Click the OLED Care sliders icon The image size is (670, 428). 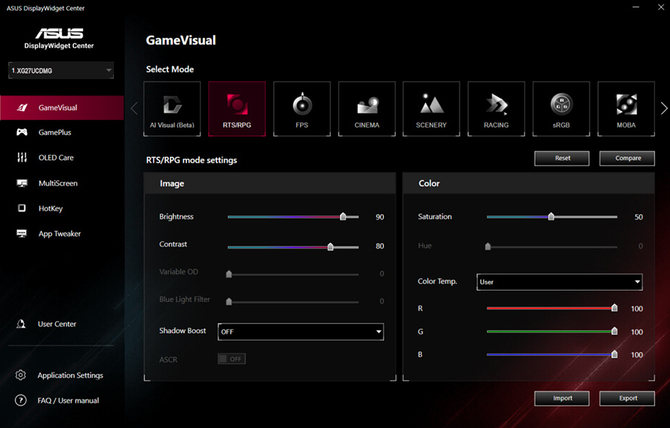(22, 158)
